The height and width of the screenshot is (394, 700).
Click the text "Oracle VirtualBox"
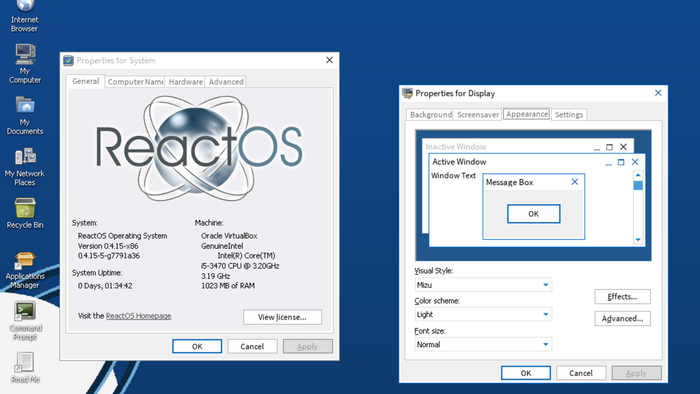(x=229, y=236)
